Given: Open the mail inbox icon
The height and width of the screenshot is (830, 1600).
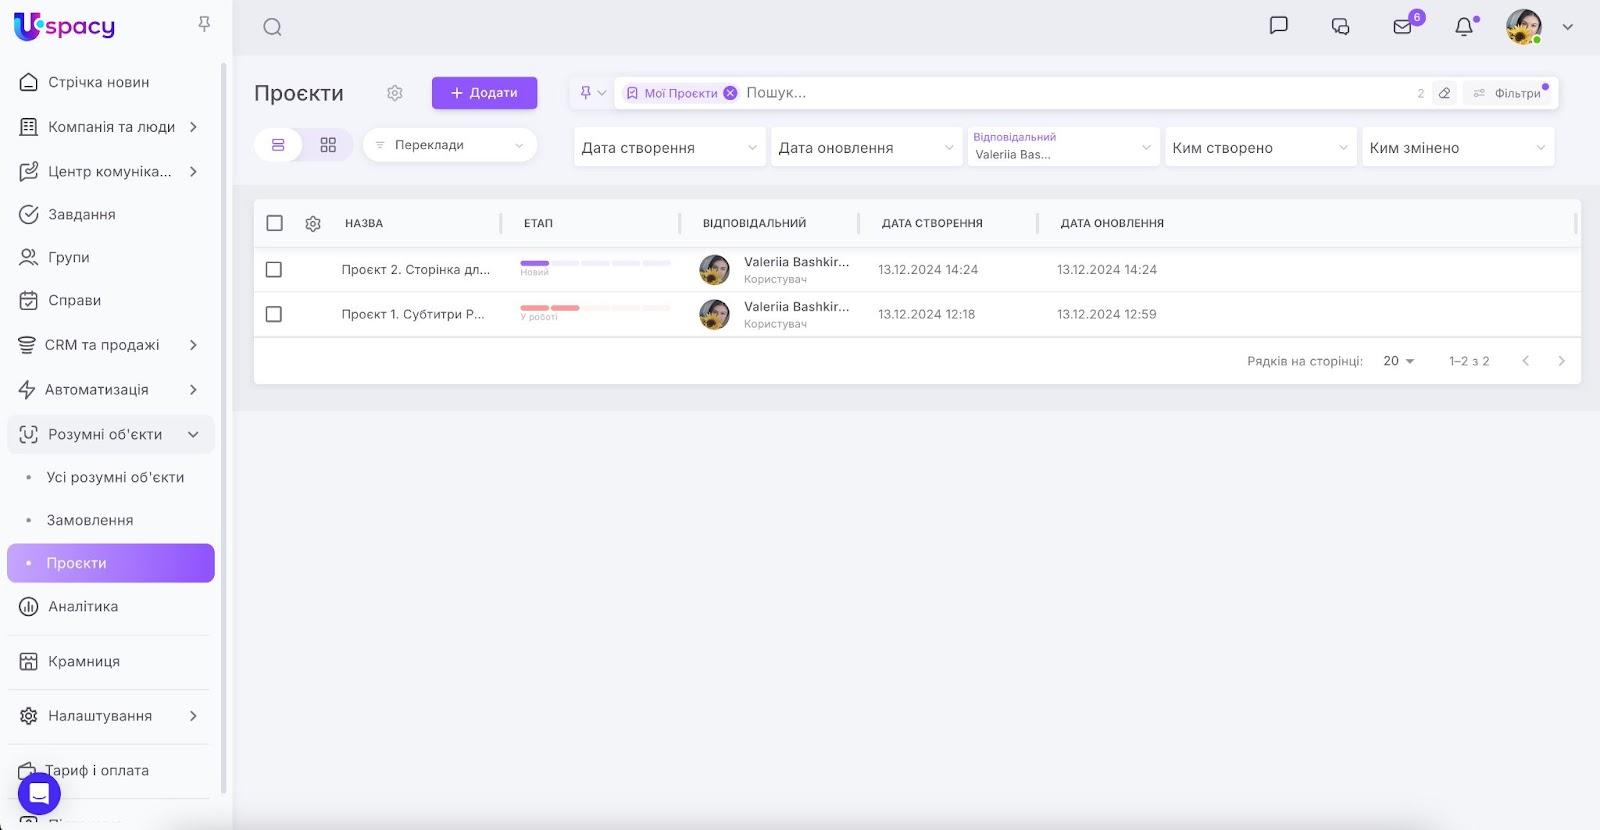Looking at the screenshot, I should click(1402, 27).
